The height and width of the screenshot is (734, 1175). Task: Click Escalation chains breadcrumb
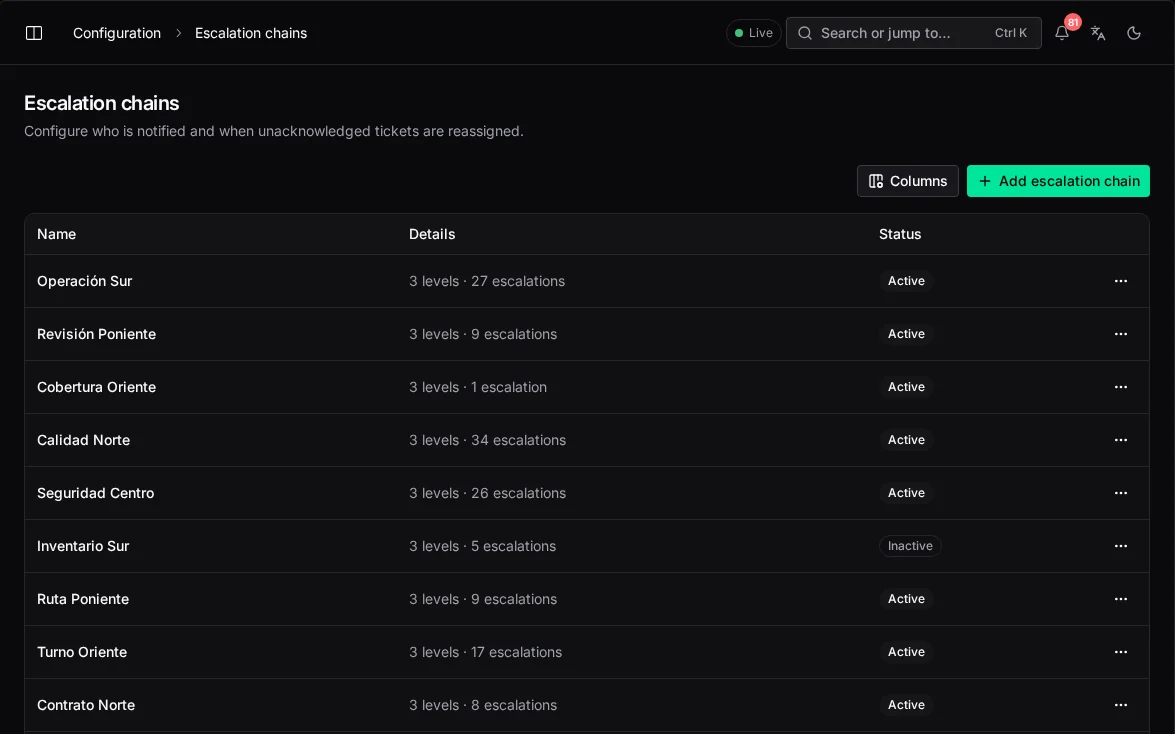(x=251, y=33)
